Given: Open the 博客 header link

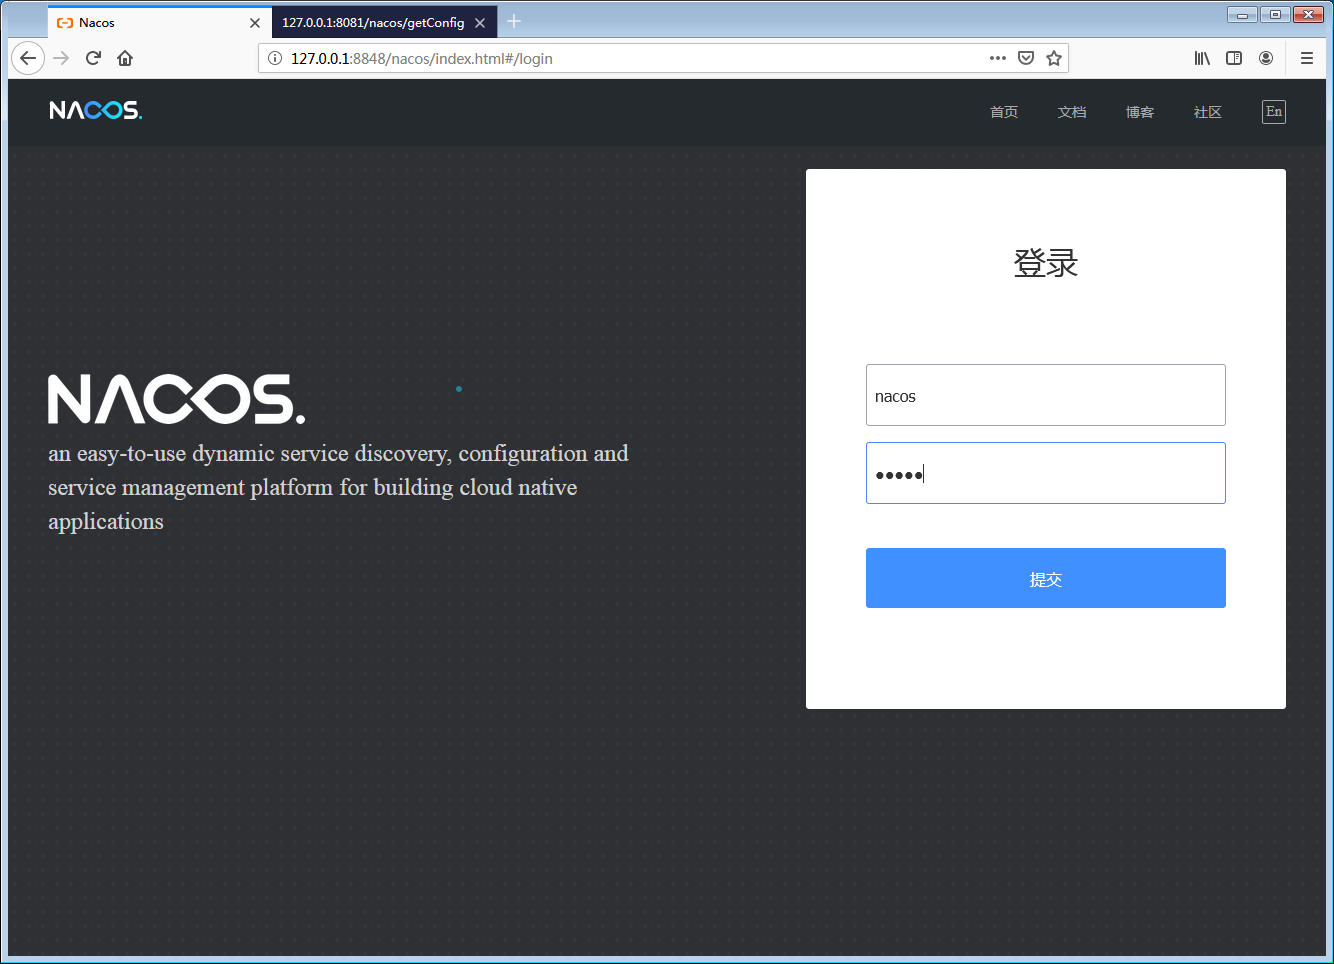Looking at the screenshot, I should (x=1140, y=112).
